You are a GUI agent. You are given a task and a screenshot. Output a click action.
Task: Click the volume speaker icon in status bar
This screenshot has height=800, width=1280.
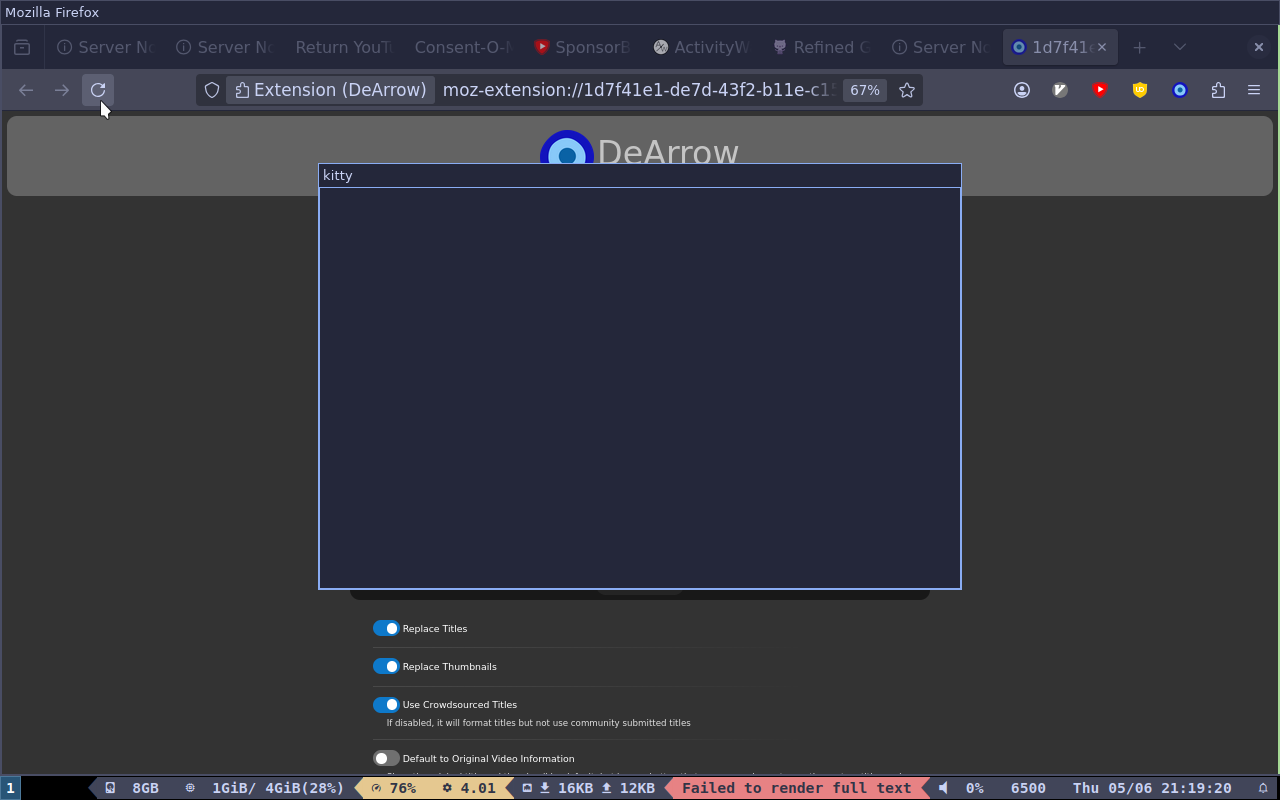(x=943, y=788)
